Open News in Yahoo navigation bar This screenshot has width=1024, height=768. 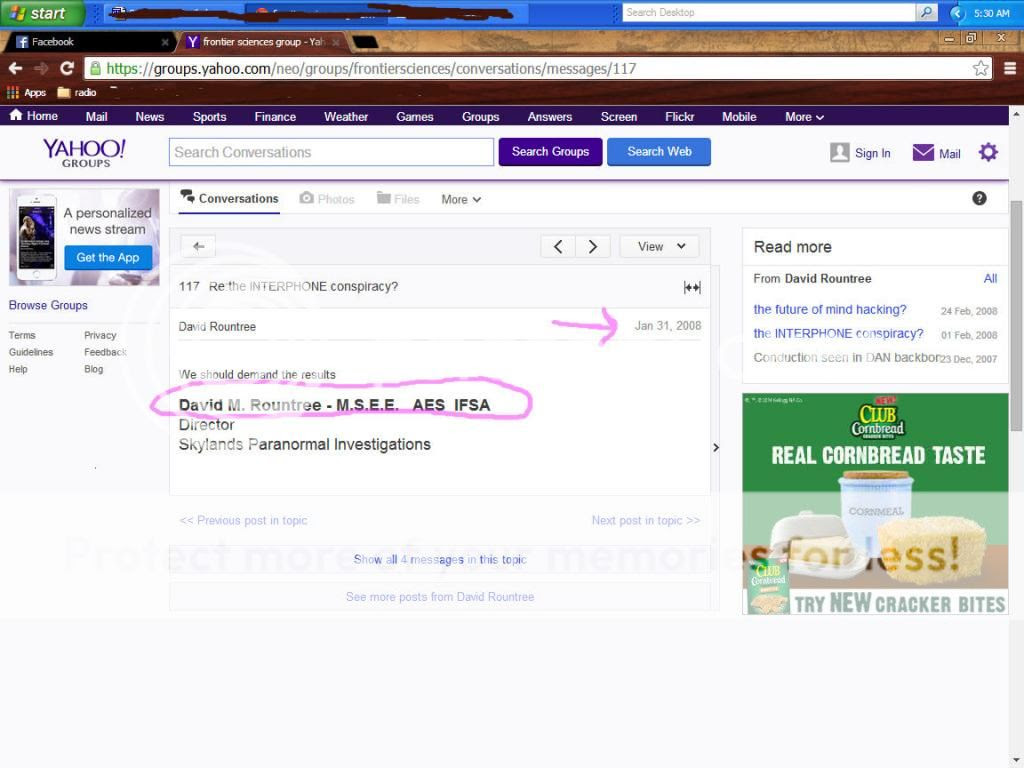coord(150,117)
